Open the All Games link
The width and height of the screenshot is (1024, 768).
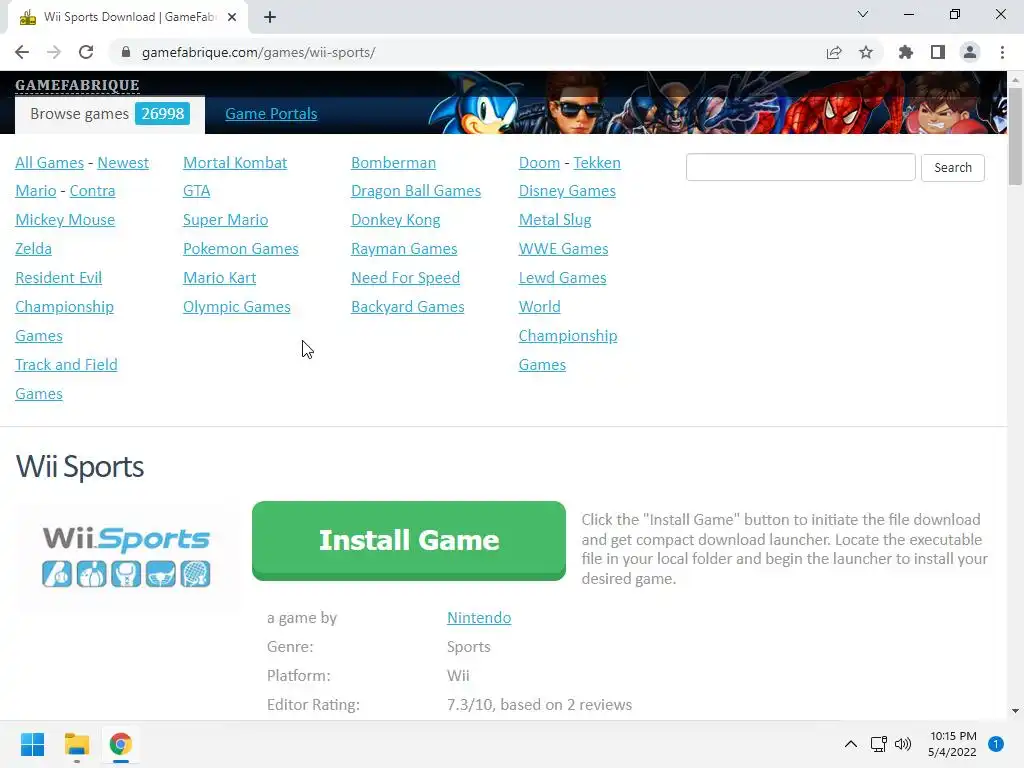pyautogui.click(x=50, y=163)
